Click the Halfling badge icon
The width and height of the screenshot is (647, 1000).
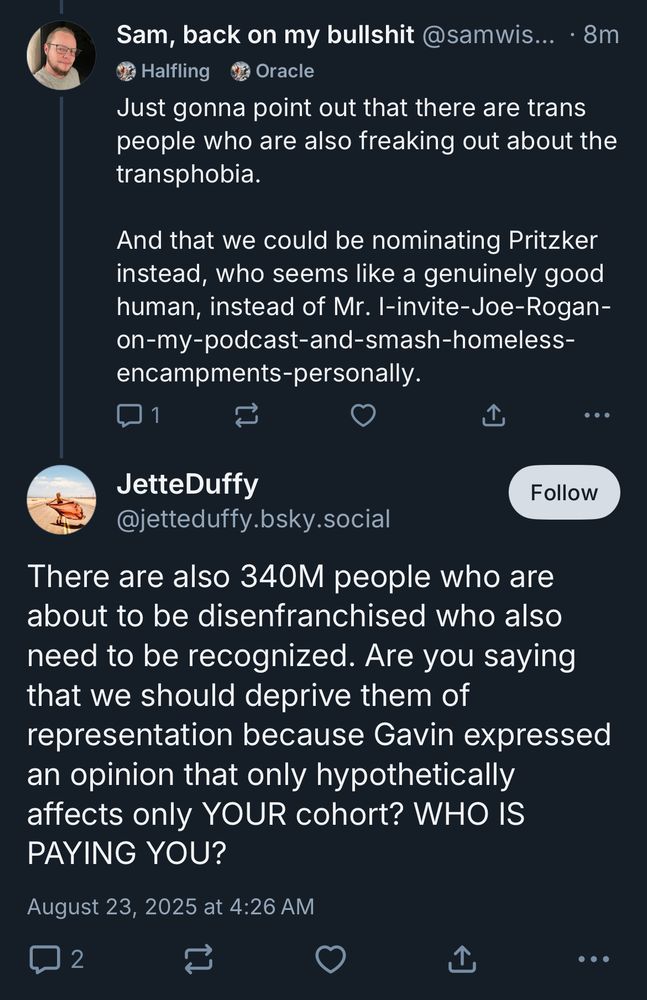click(127, 70)
